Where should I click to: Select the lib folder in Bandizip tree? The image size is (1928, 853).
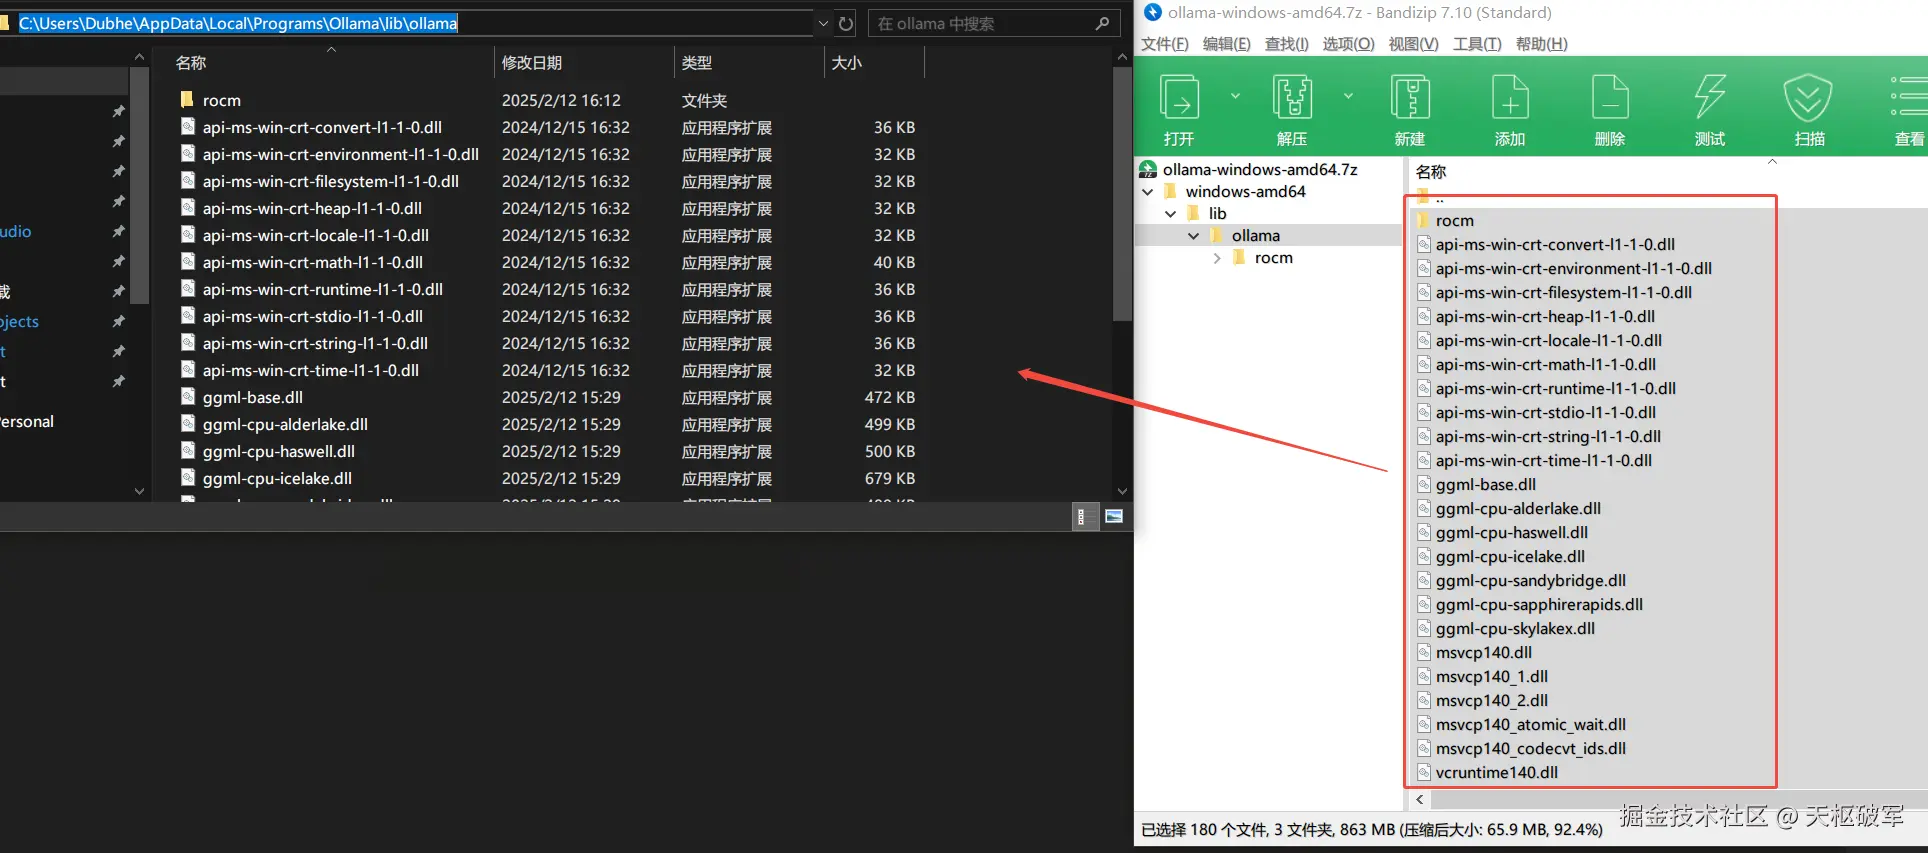coord(1217,213)
